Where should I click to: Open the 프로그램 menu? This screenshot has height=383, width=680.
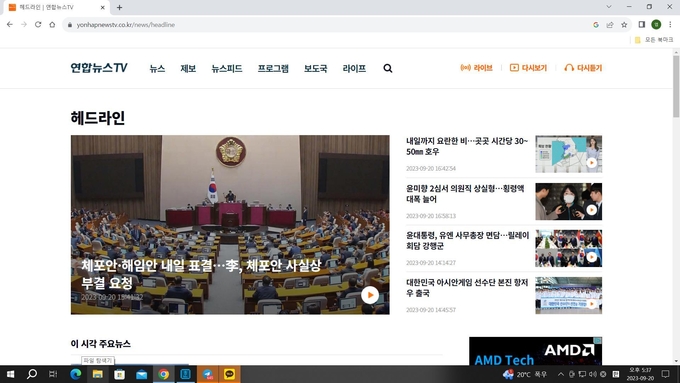[273, 69]
